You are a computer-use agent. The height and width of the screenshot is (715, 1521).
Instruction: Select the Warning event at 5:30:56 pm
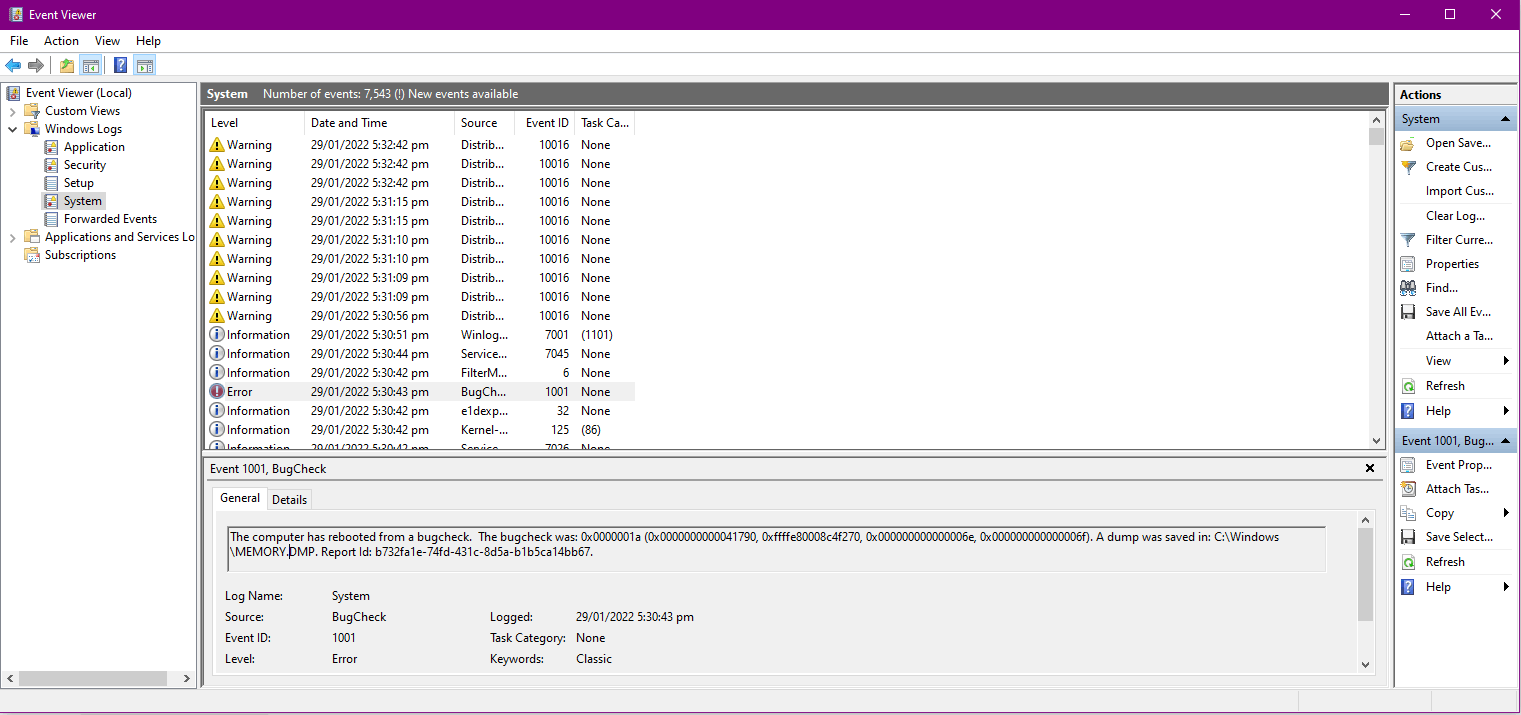click(420, 316)
